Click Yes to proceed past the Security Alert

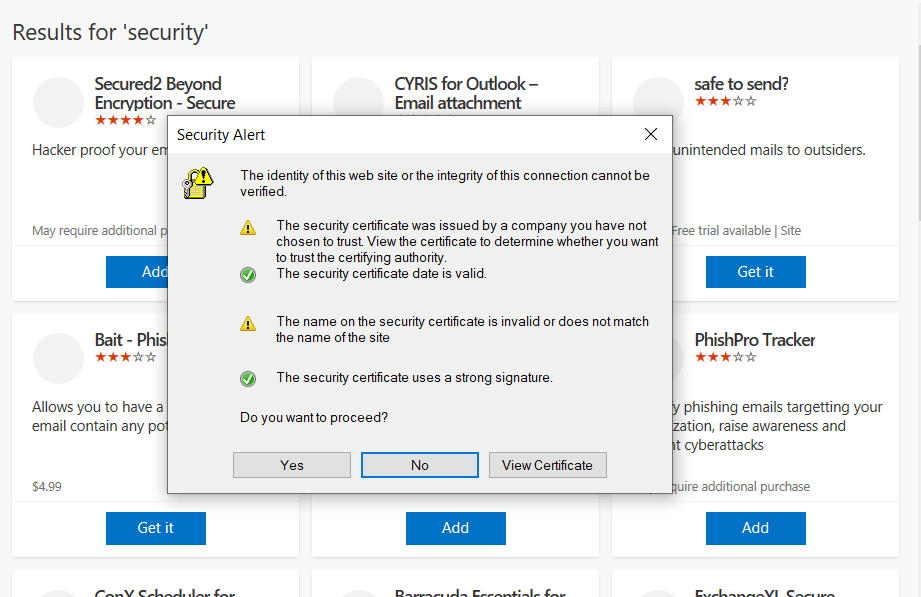click(x=291, y=464)
